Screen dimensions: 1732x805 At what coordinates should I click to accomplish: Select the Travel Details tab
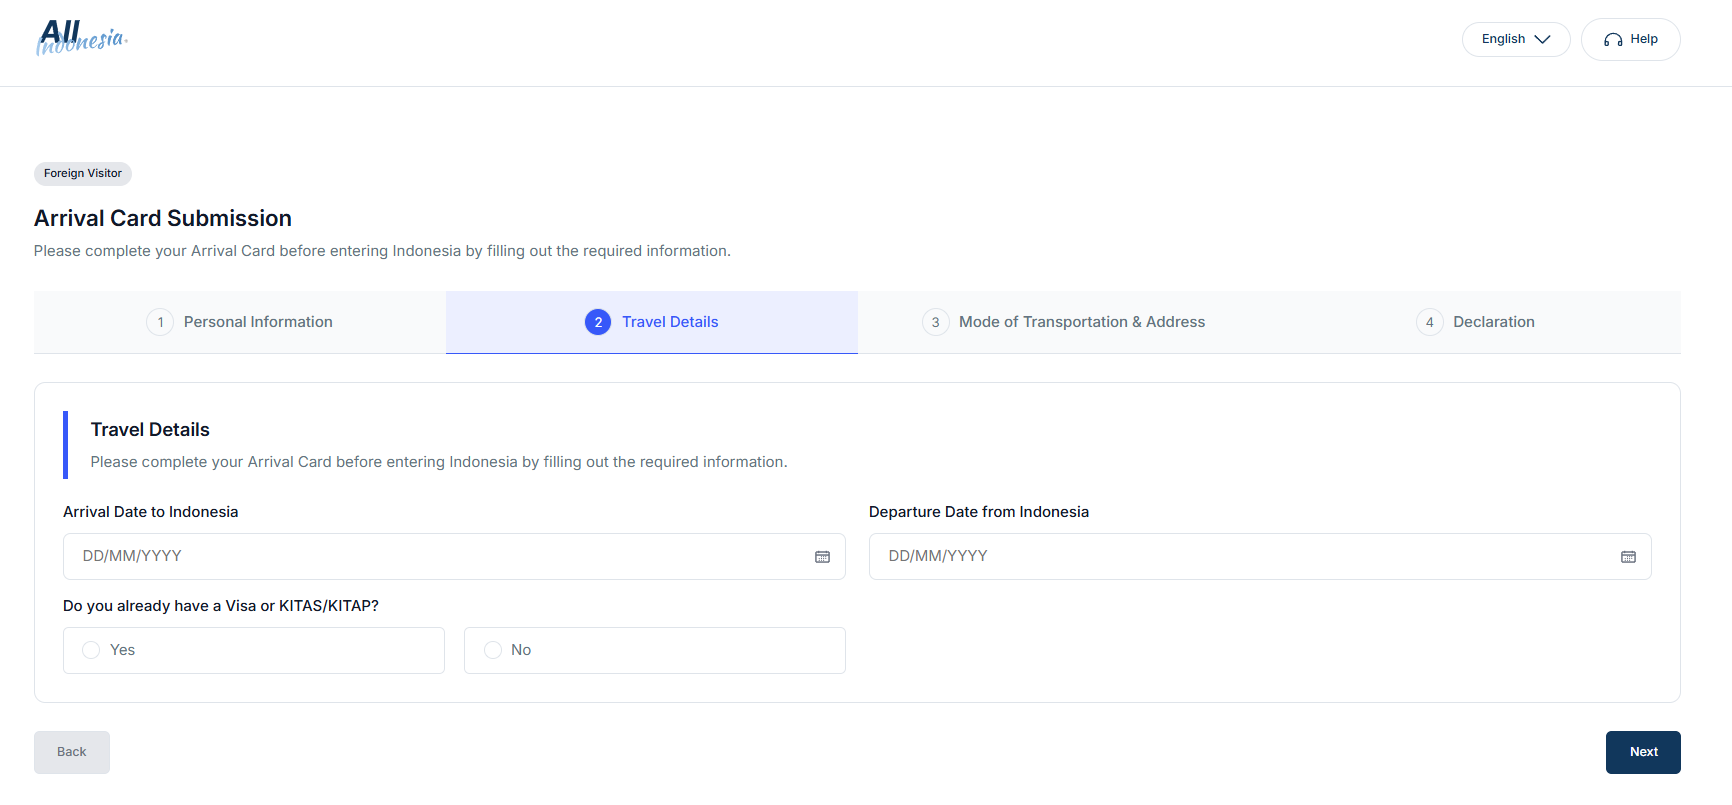point(652,322)
